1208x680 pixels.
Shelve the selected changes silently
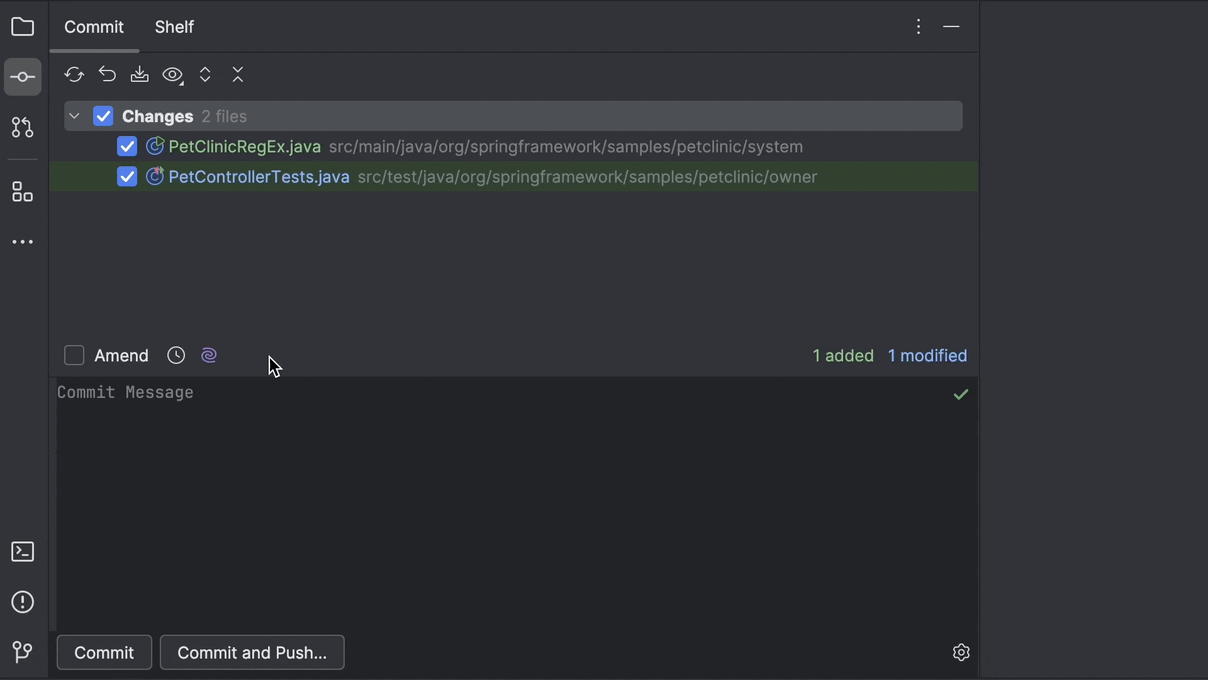[139, 74]
